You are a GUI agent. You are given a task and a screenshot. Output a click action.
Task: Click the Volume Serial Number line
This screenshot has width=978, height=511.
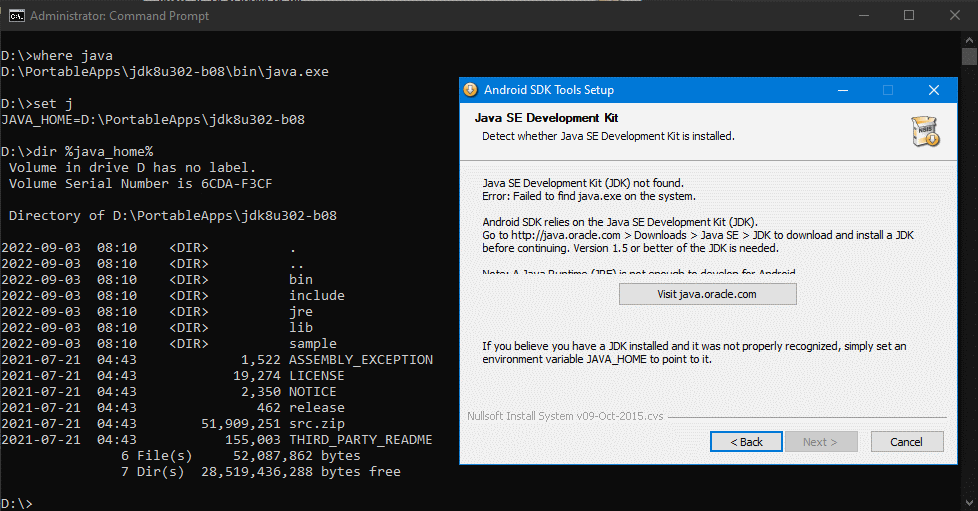[x=140, y=183]
